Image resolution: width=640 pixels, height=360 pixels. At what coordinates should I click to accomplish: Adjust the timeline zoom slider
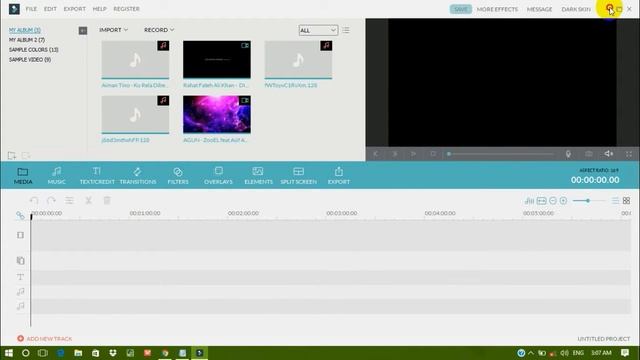pos(588,200)
